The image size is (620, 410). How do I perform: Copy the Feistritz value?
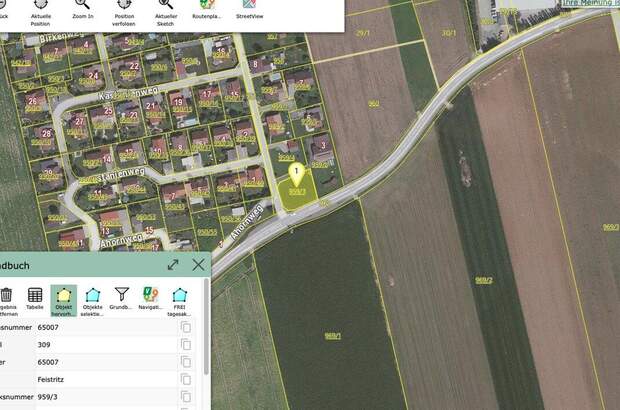click(x=186, y=379)
